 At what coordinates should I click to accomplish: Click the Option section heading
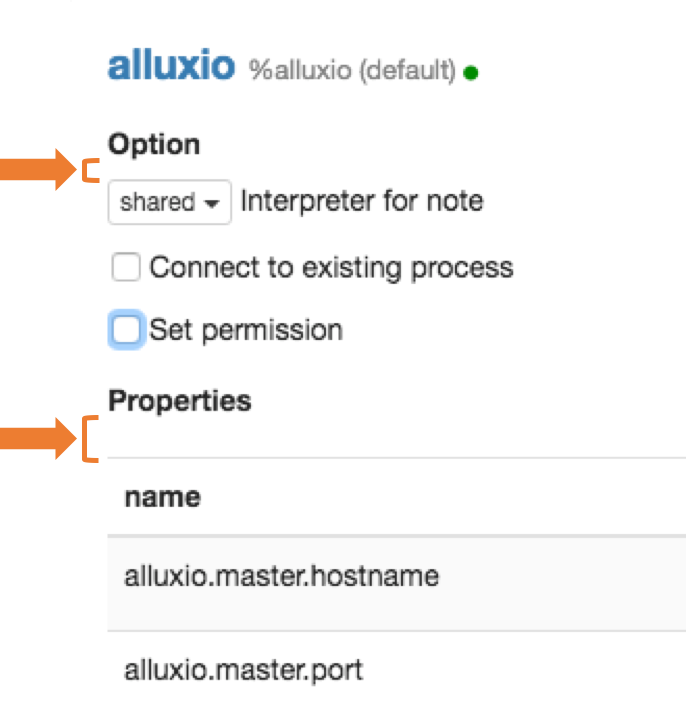click(154, 144)
